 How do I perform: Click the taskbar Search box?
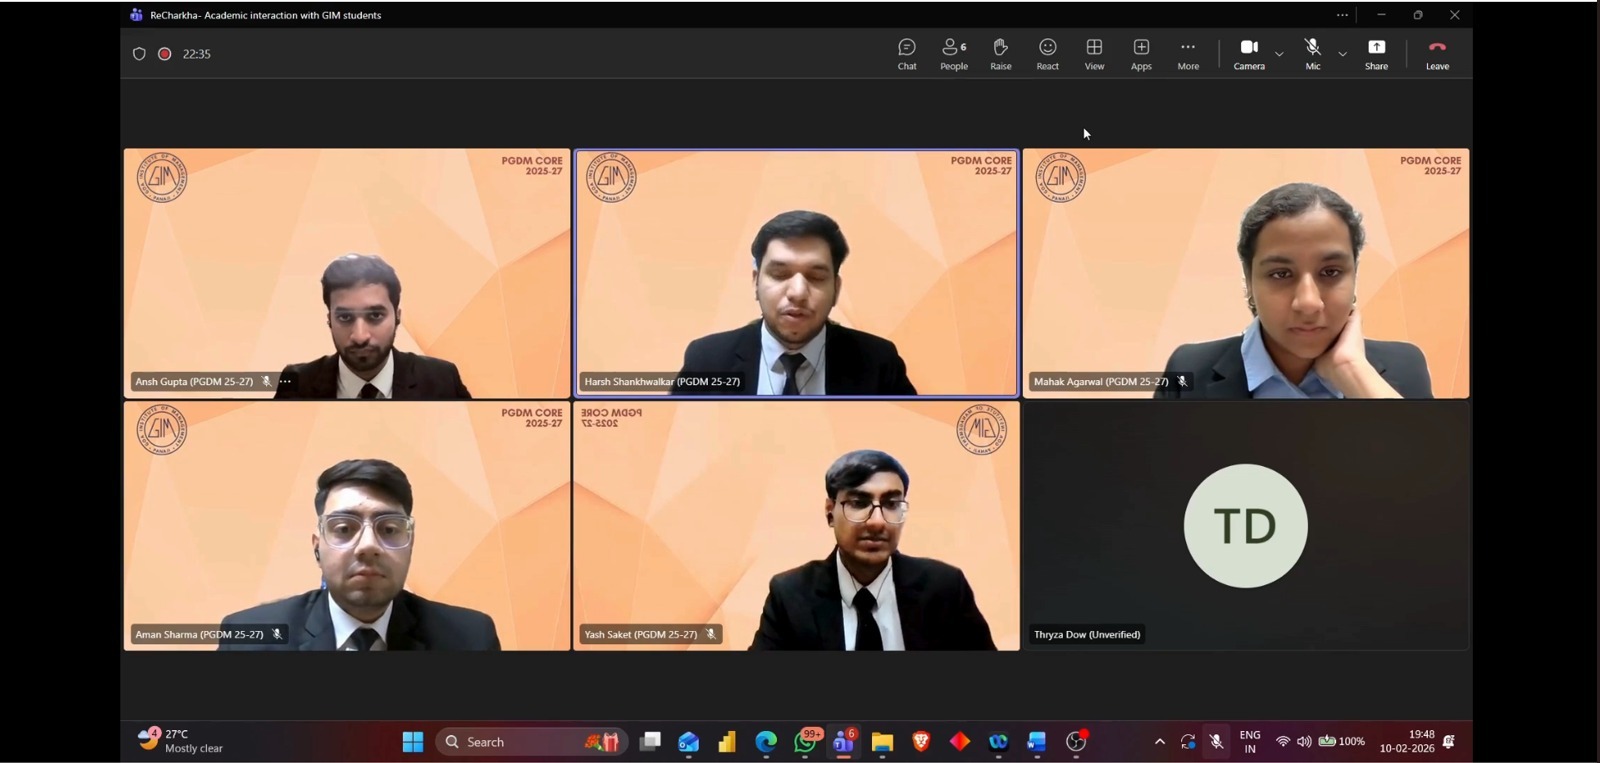(x=510, y=742)
